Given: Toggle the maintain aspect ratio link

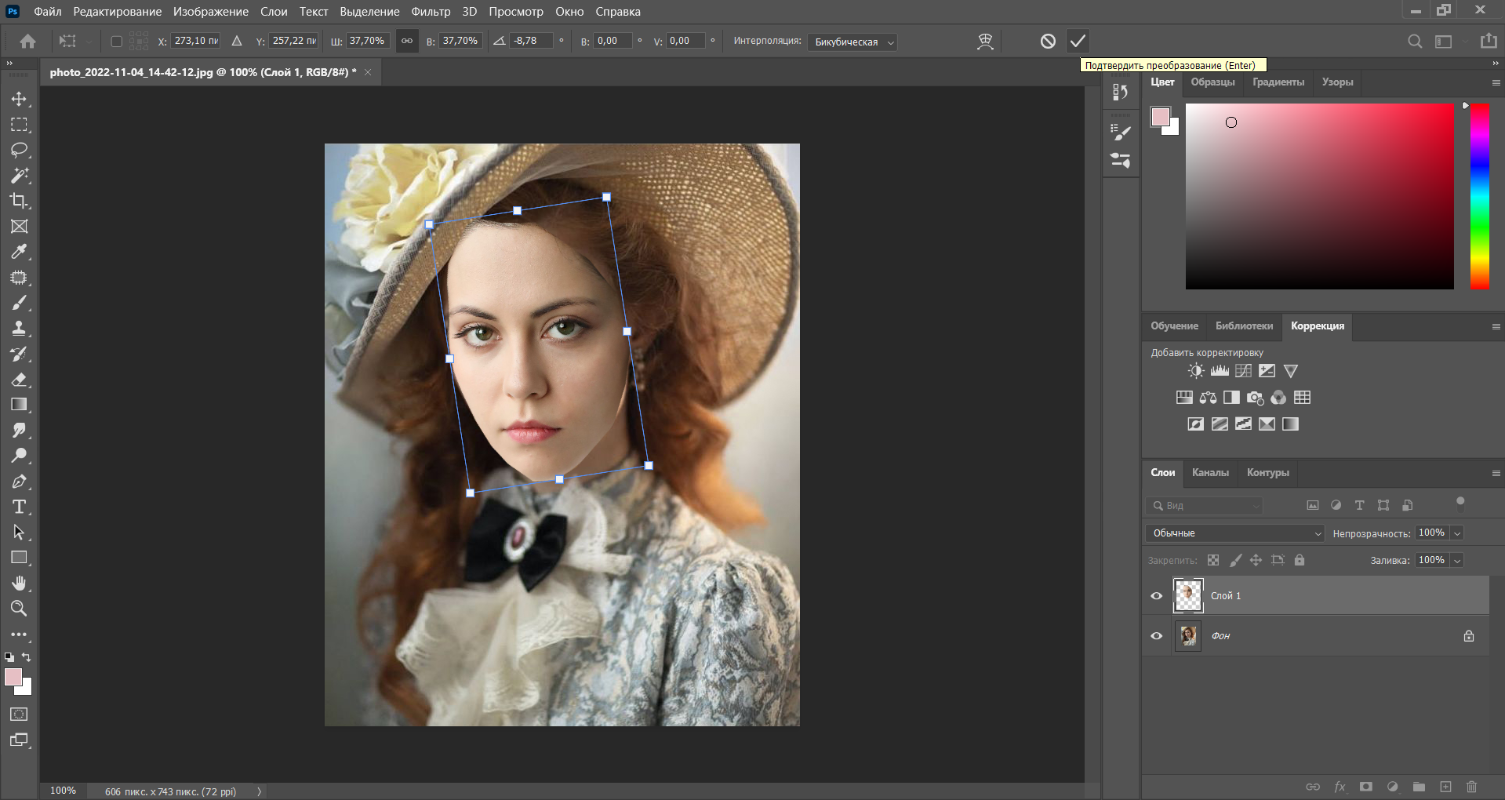Looking at the screenshot, I should (x=406, y=41).
